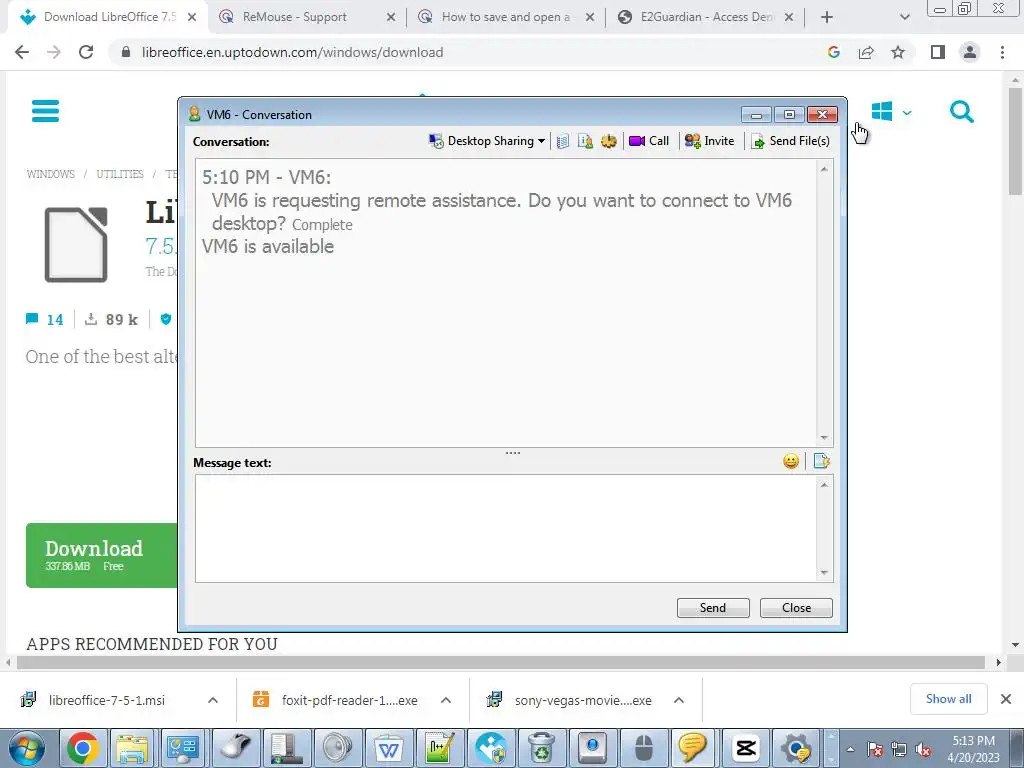Open the Desktop Sharing dropdown

point(487,141)
